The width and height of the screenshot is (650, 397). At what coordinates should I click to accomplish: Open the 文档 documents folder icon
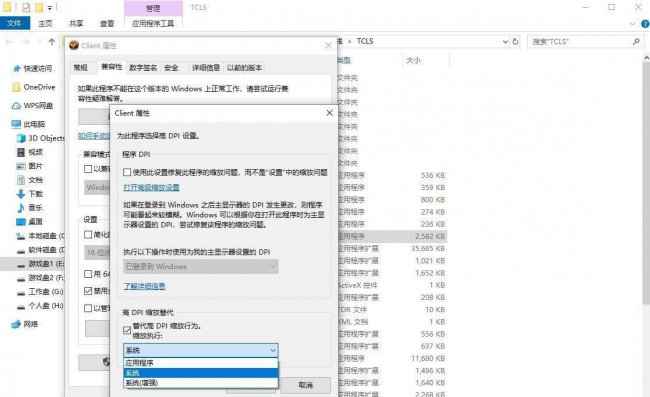pos(21,180)
